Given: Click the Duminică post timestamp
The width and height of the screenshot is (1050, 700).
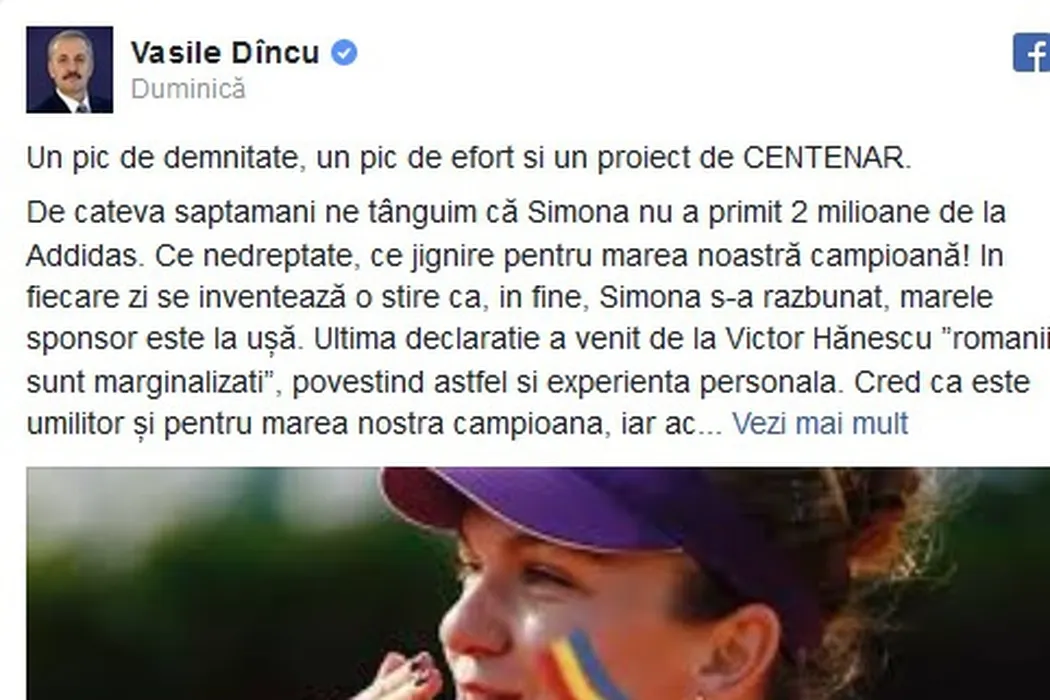Looking at the screenshot, I should [x=188, y=89].
